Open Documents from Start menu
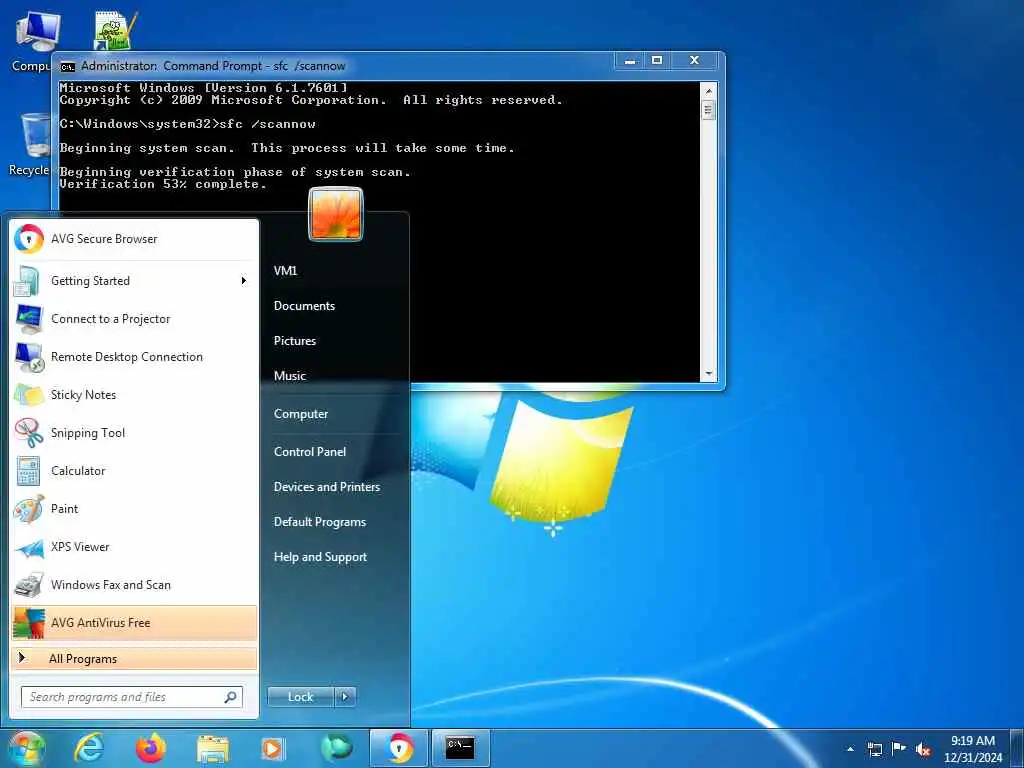The width and height of the screenshot is (1024, 768). tap(304, 306)
